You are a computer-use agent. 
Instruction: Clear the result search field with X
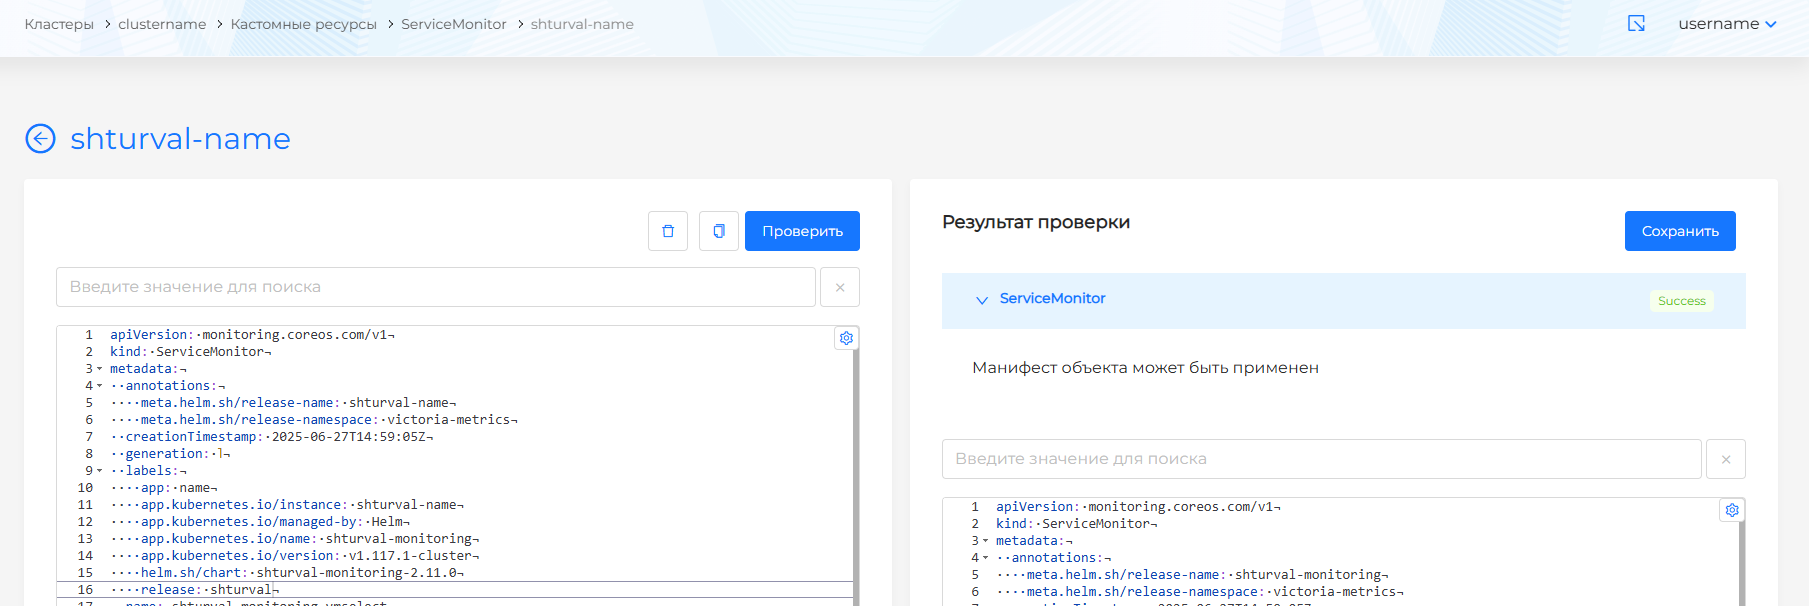tap(1725, 459)
